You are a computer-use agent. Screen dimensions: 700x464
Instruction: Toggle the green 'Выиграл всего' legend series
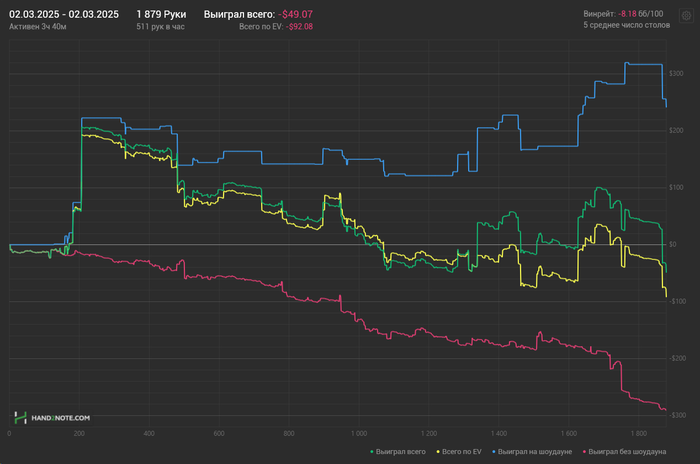[398, 451]
